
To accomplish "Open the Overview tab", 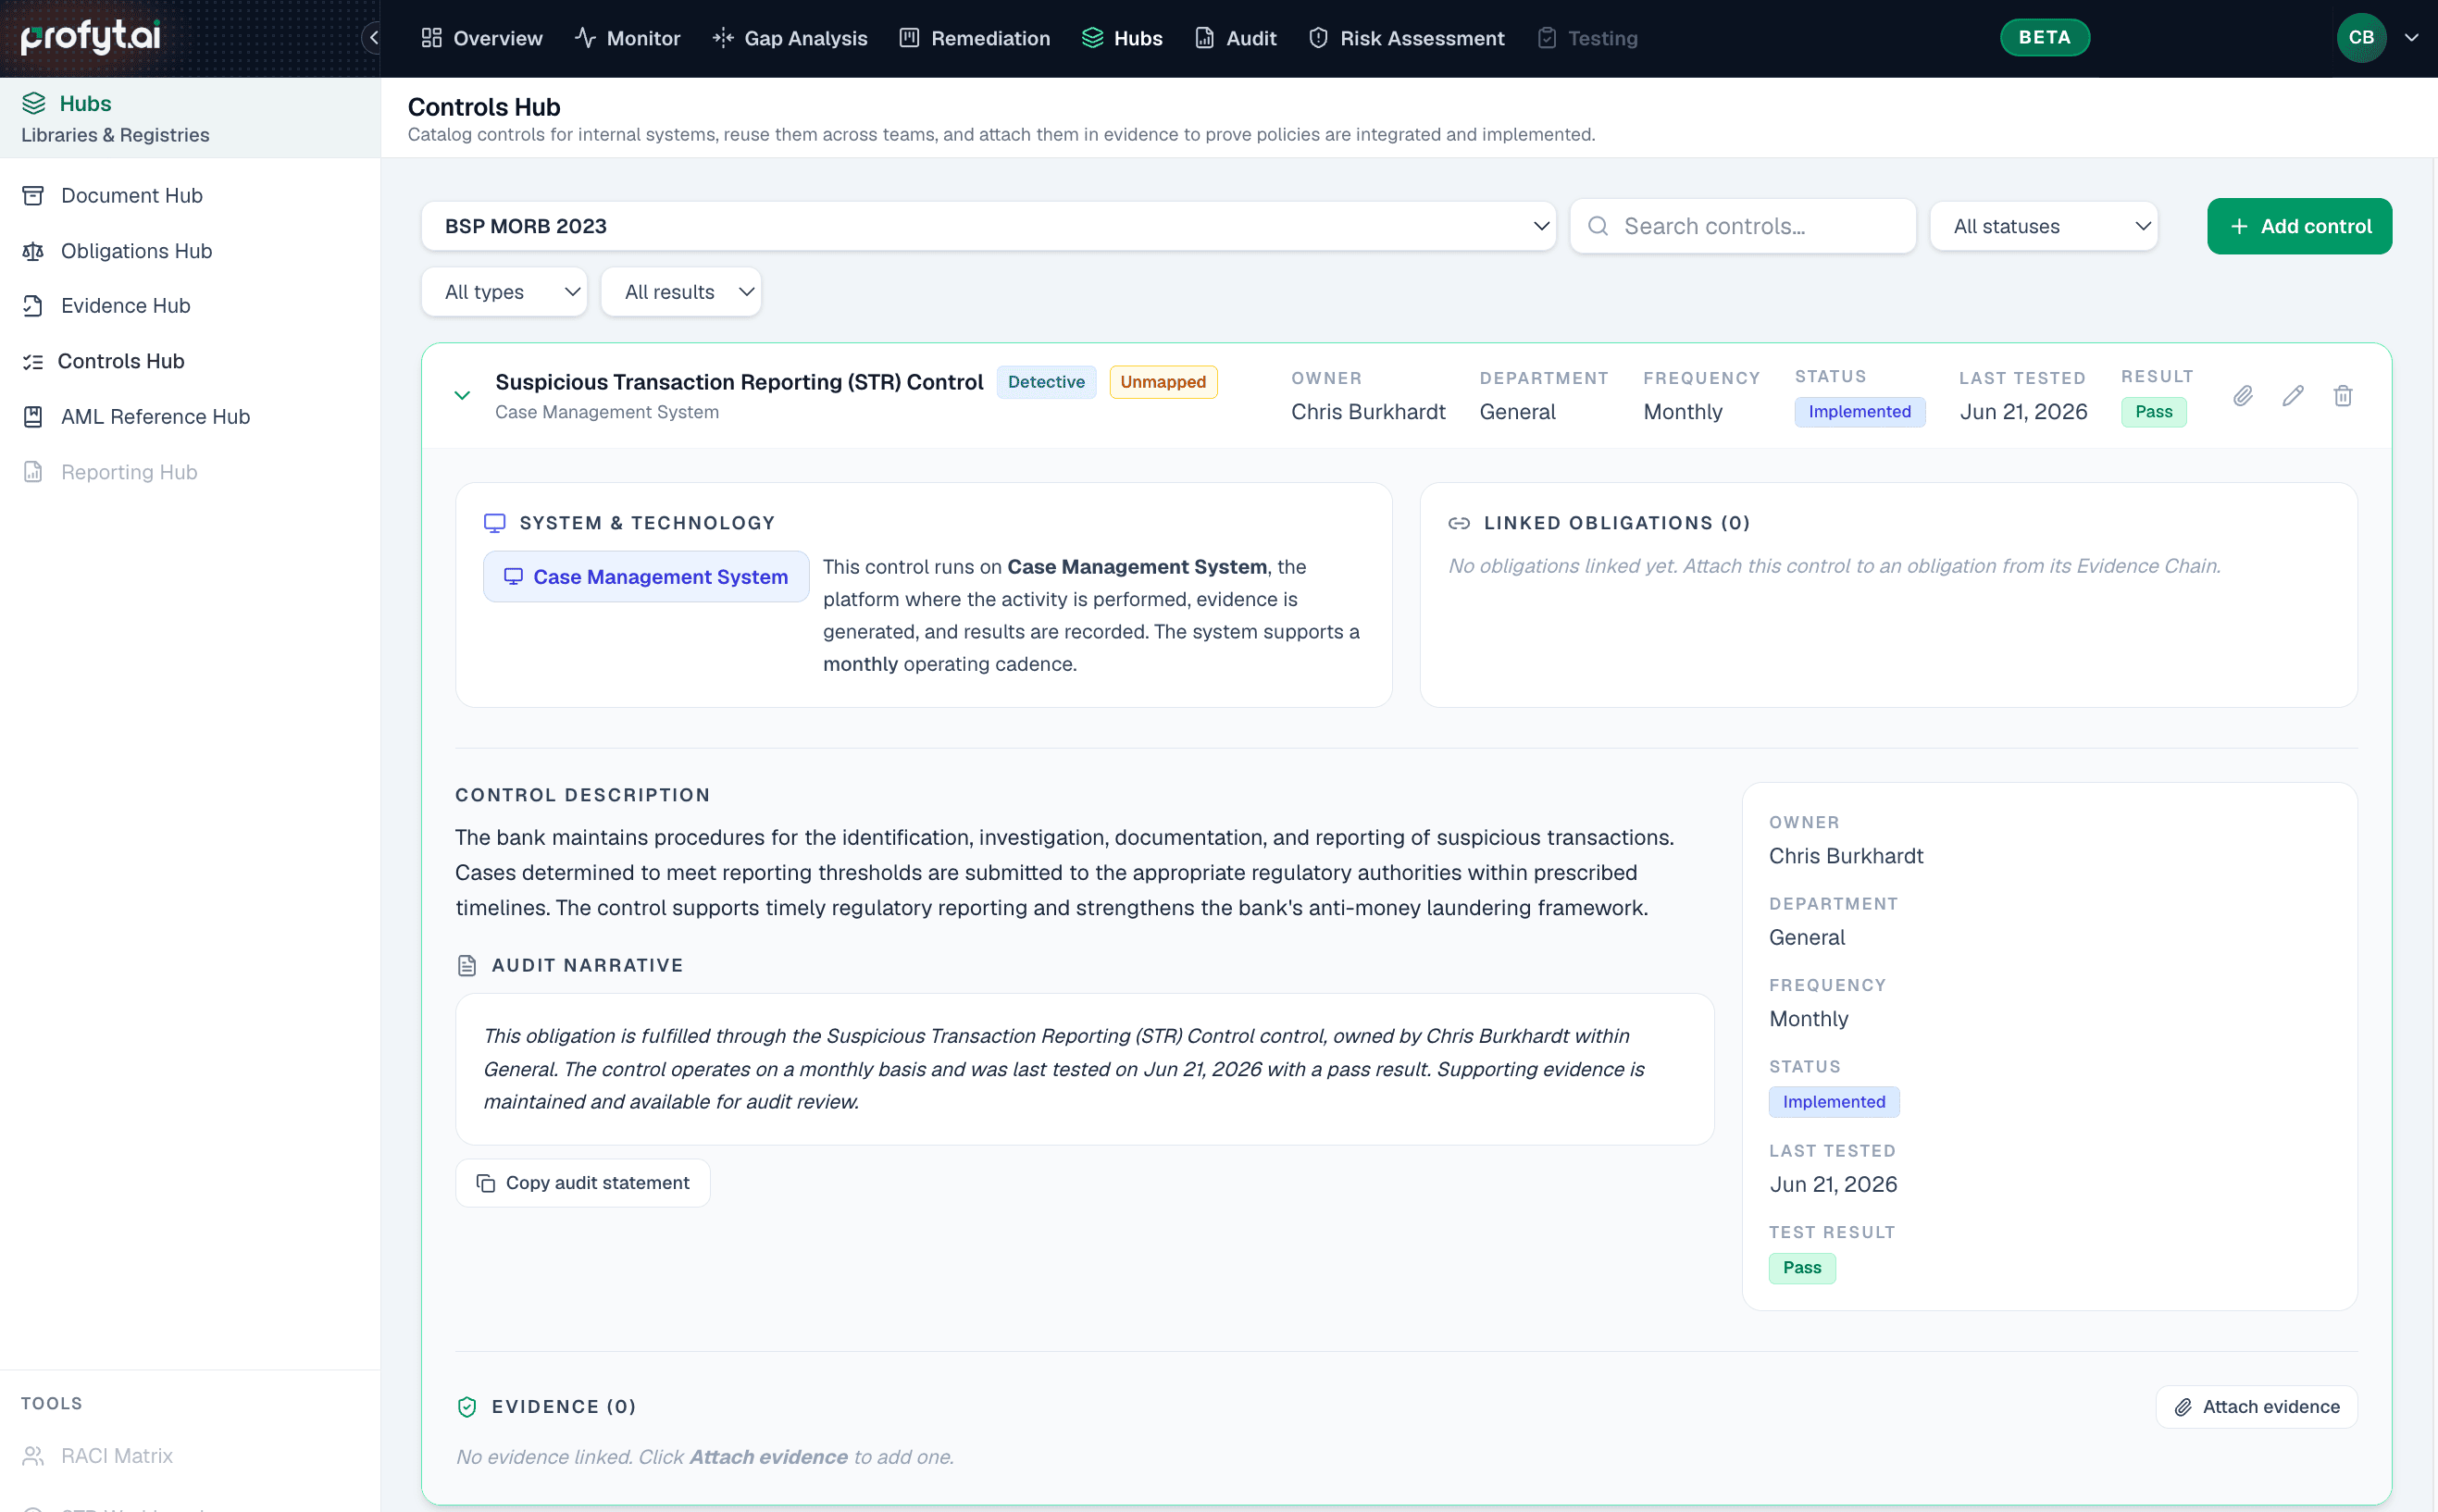I will [x=482, y=38].
